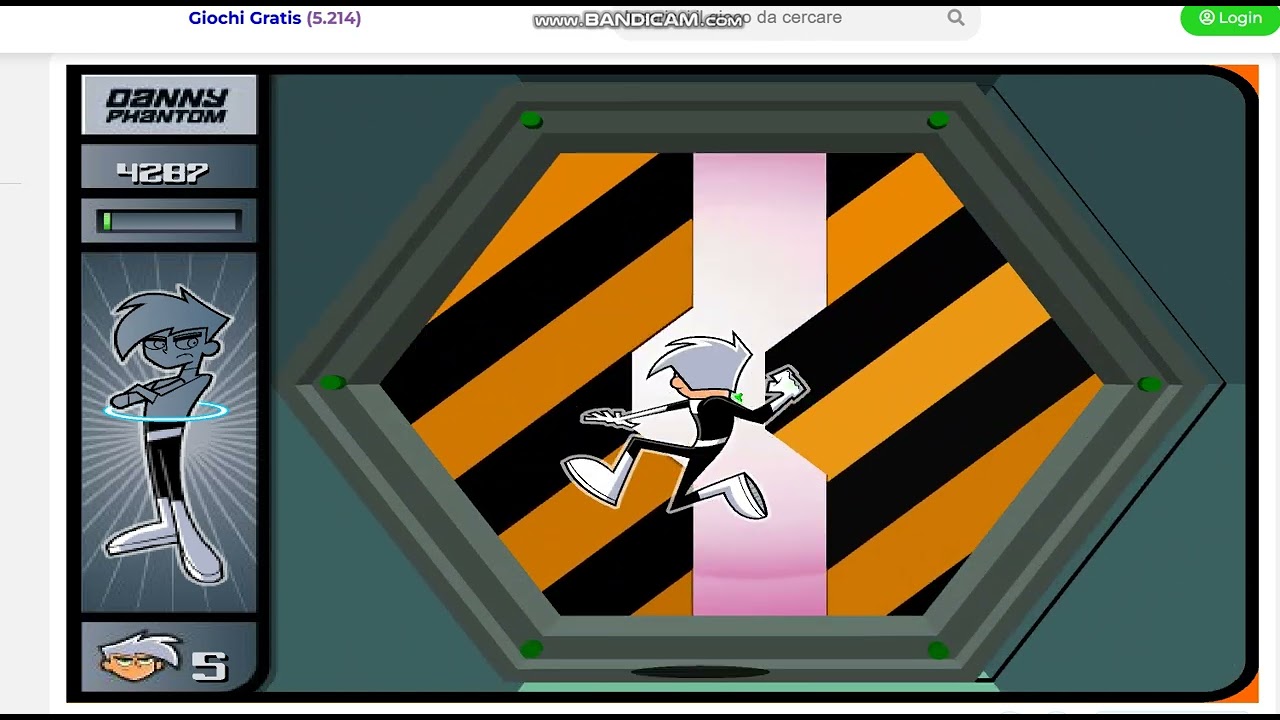Viewport: 1280px width, 720px height.
Task: Click the green energy bar
Action: click(x=169, y=221)
